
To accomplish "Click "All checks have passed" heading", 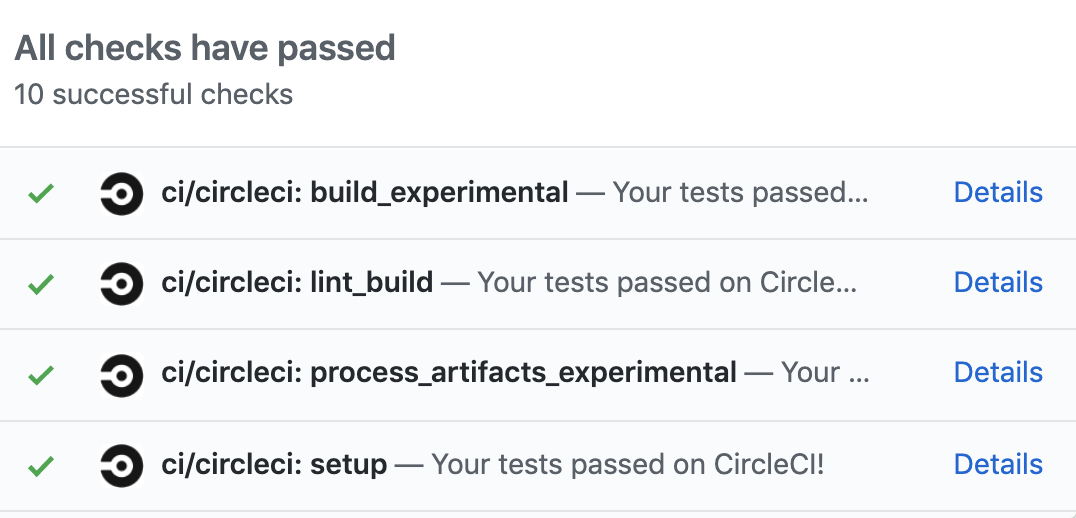I will coord(205,47).
